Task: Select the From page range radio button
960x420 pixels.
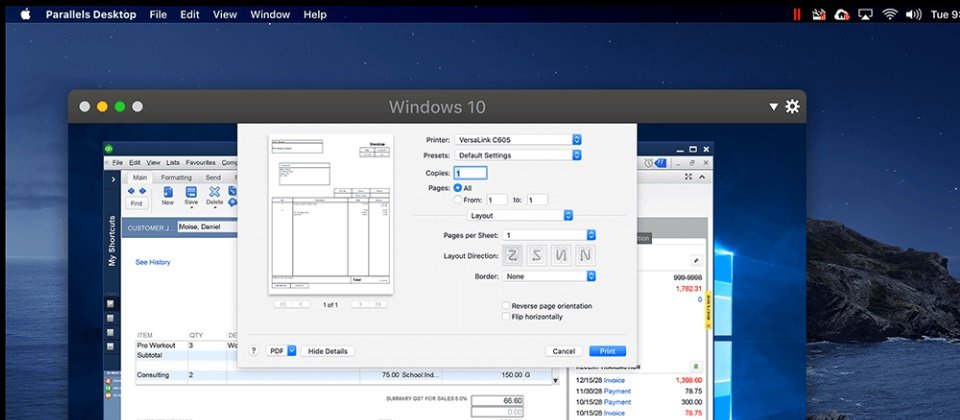Action: pos(457,200)
